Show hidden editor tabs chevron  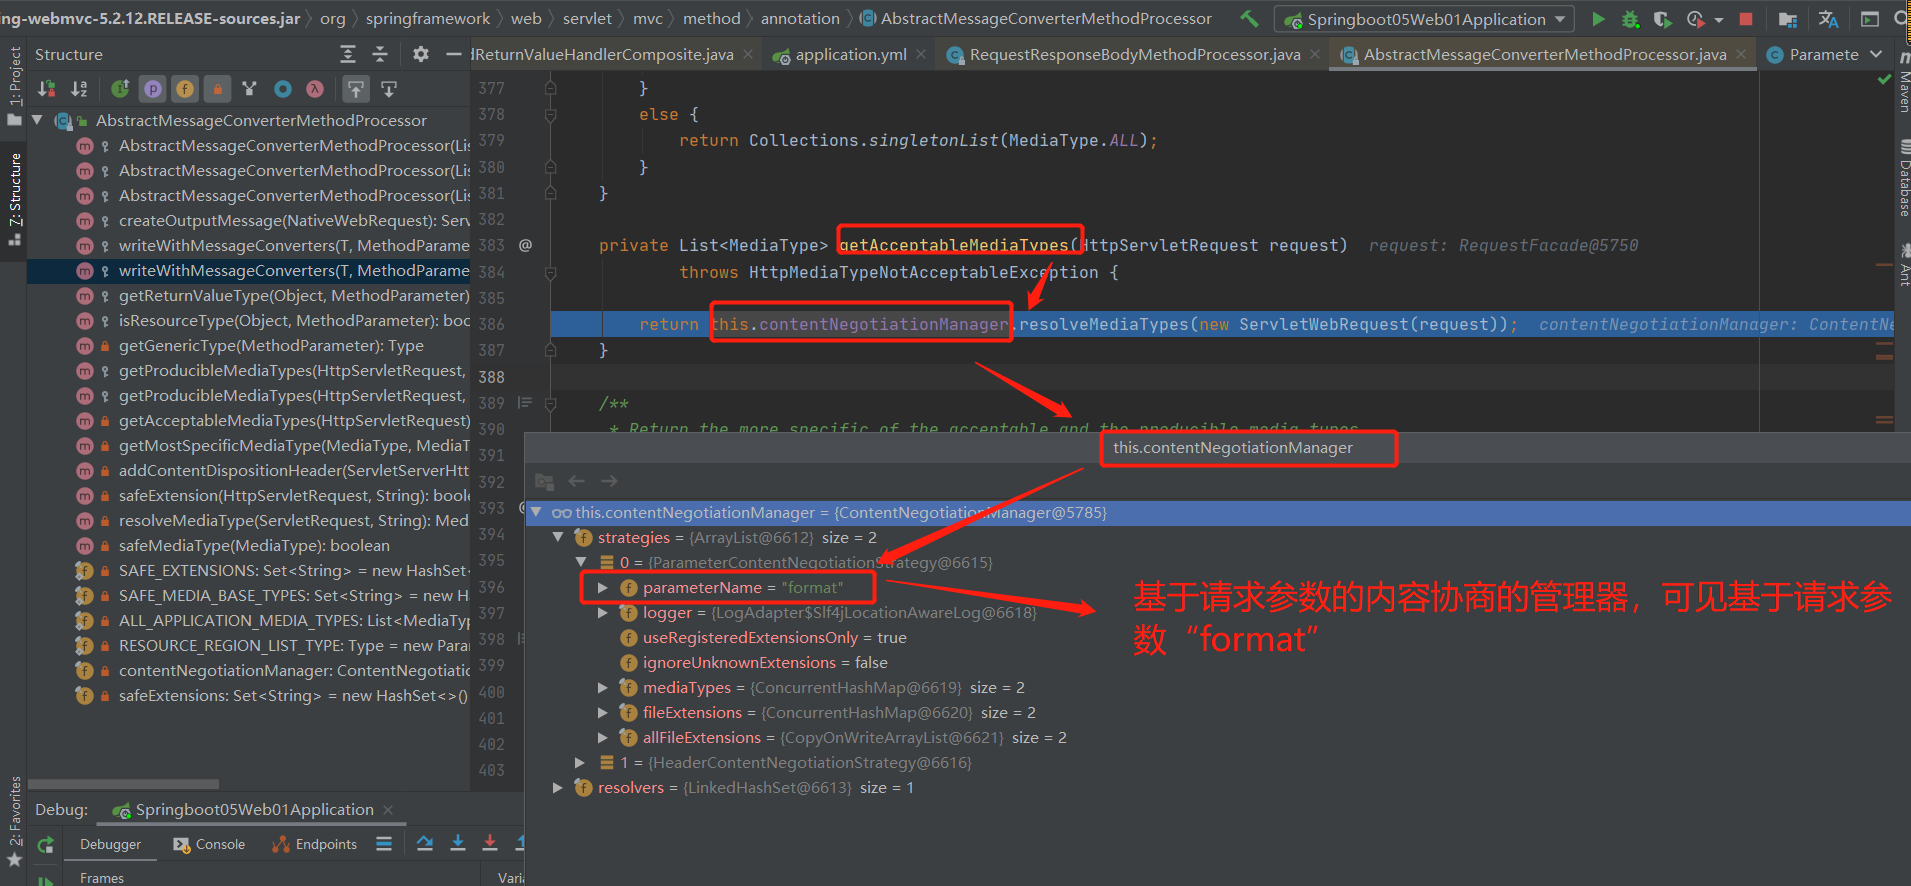(x=1876, y=54)
